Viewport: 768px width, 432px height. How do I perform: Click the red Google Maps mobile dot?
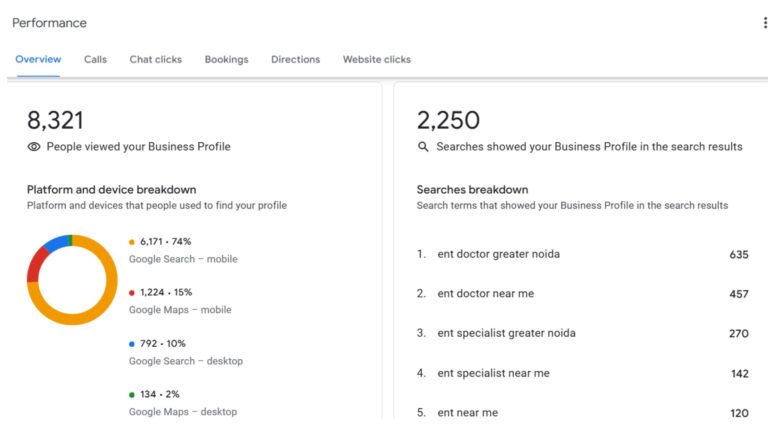tap(132, 293)
